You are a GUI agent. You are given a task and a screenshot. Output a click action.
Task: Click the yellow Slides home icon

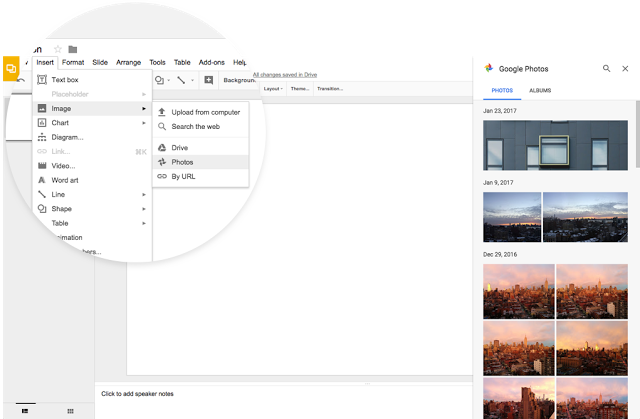pyautogui.click(x=11, y=69)
